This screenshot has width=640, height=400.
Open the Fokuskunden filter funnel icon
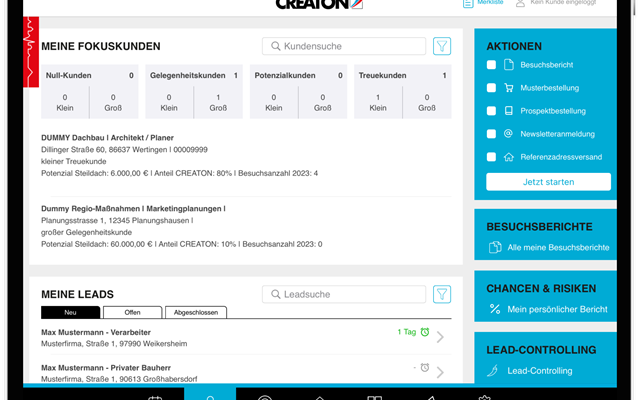[442, 46]
